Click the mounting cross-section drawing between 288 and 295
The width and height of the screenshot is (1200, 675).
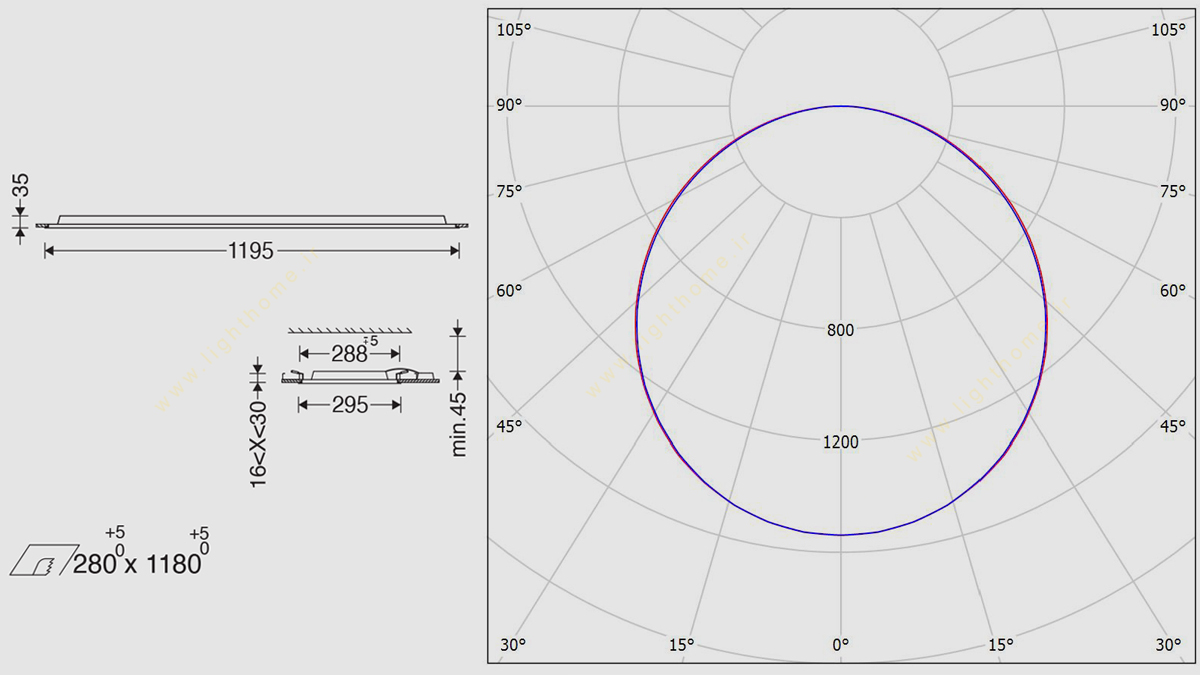point(360,377)
